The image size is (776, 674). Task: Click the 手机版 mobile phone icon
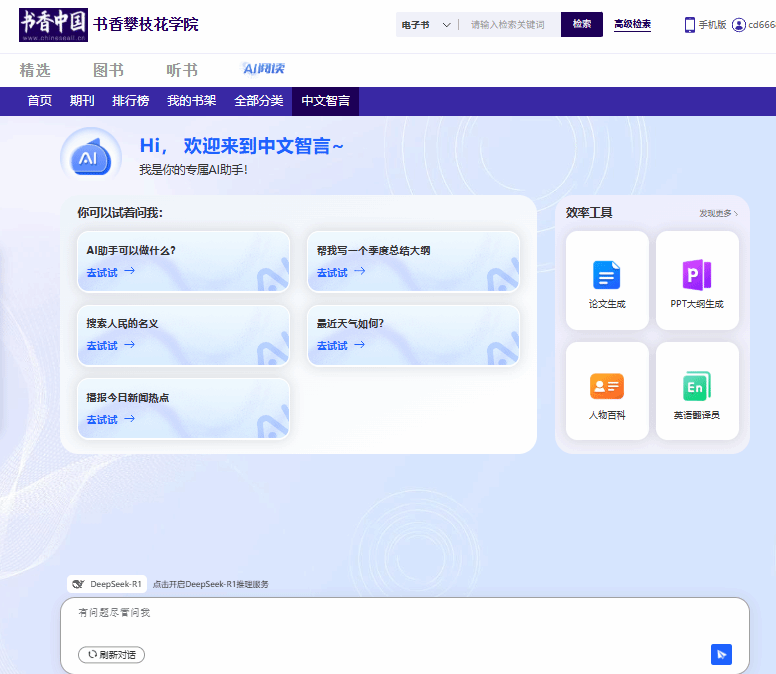coord(690,25)
